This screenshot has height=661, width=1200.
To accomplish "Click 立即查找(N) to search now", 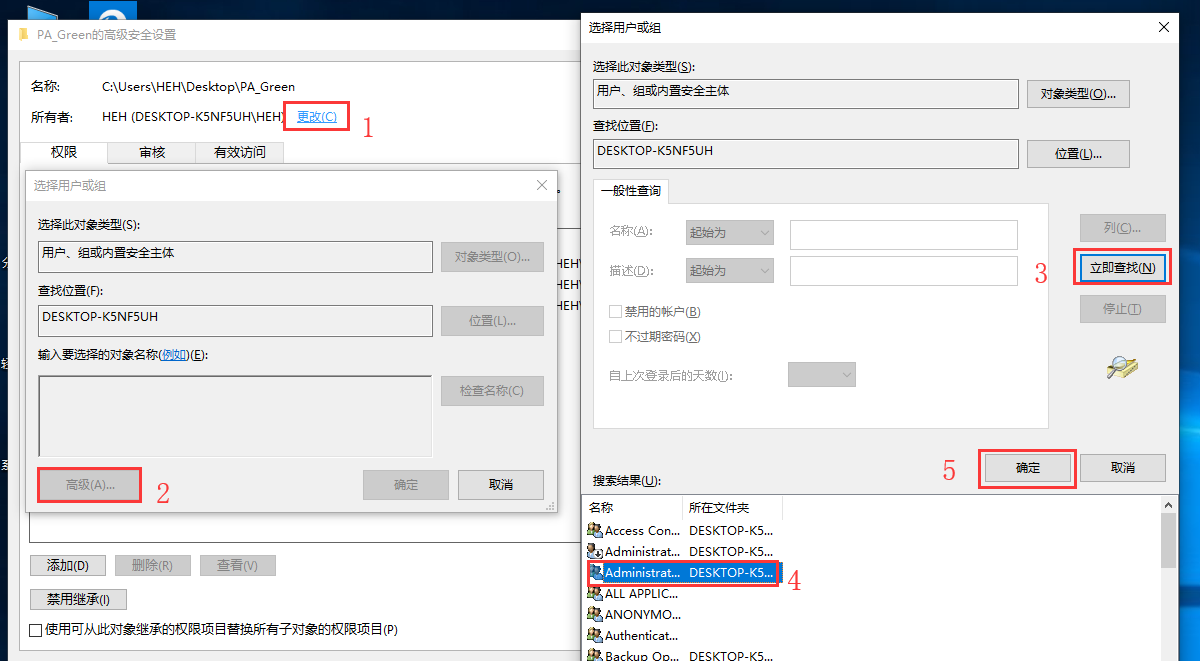I will (x=1122, y=268).
